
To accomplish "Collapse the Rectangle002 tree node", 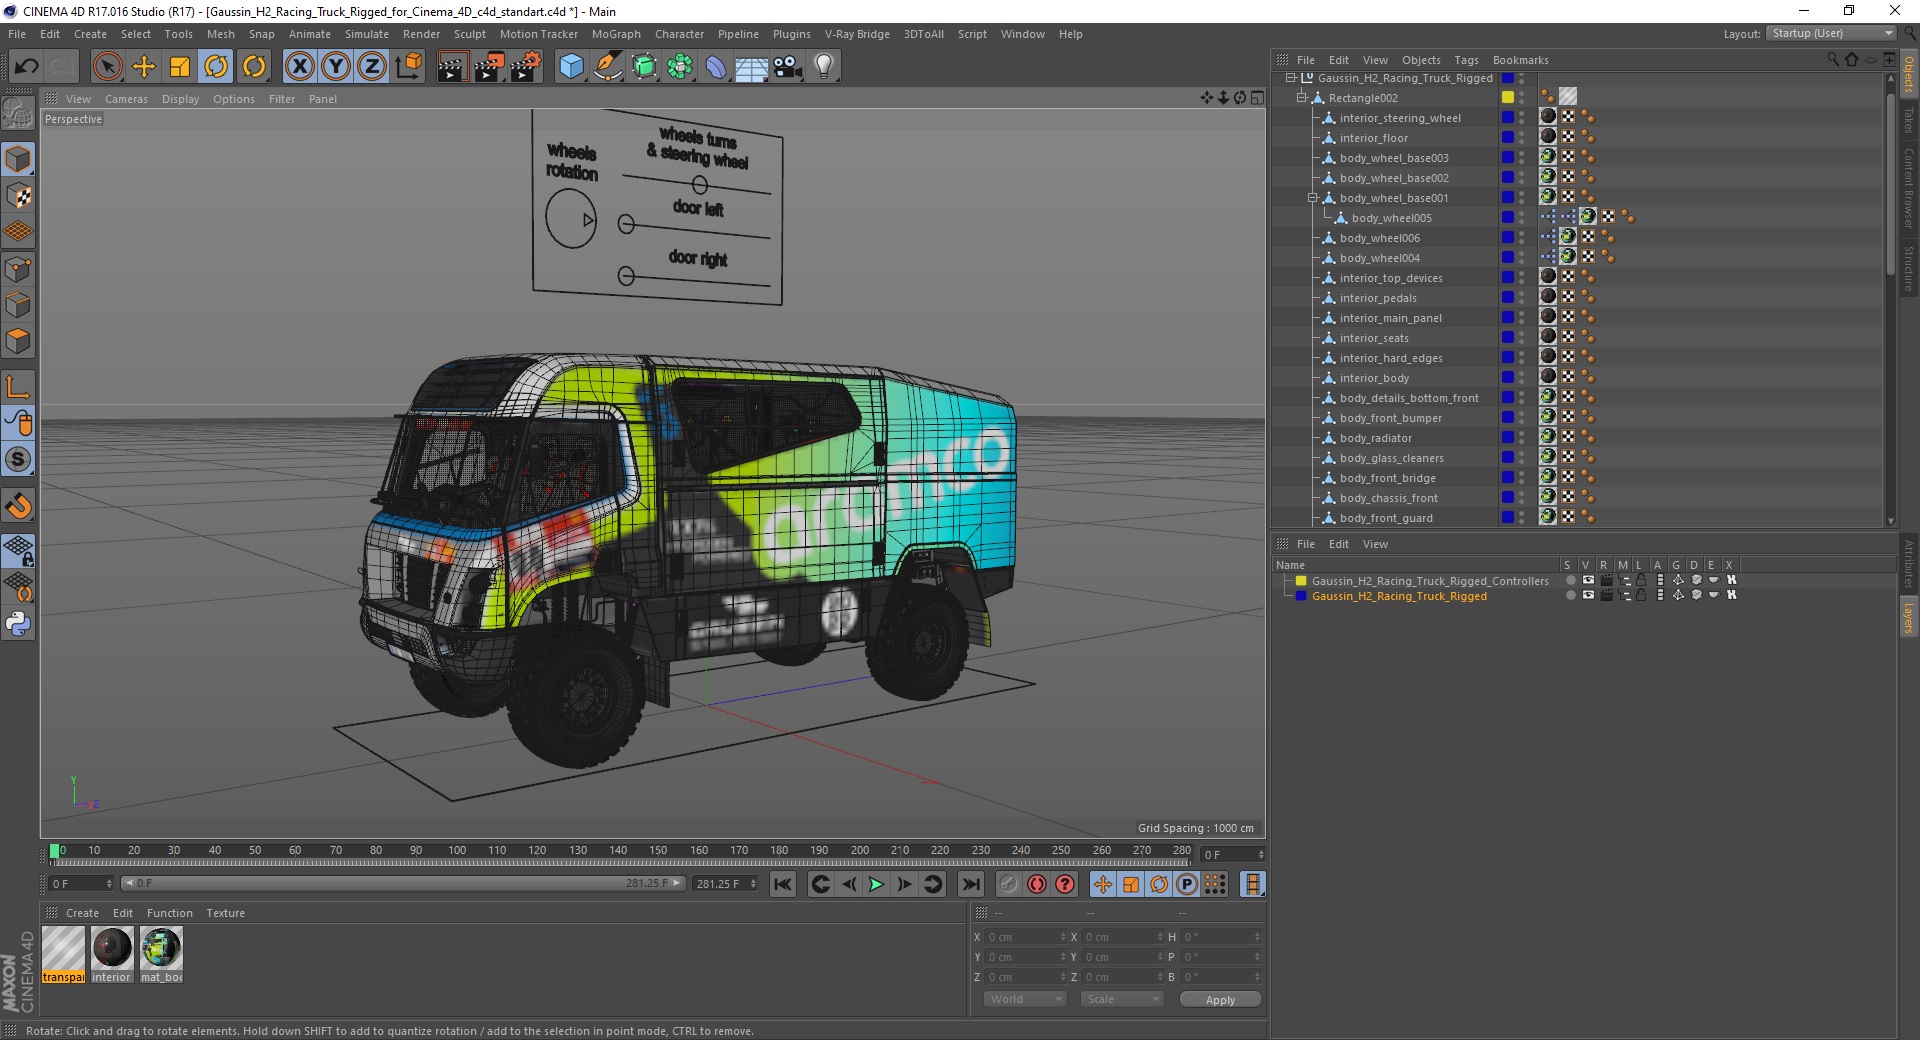I will [1301, 98].
